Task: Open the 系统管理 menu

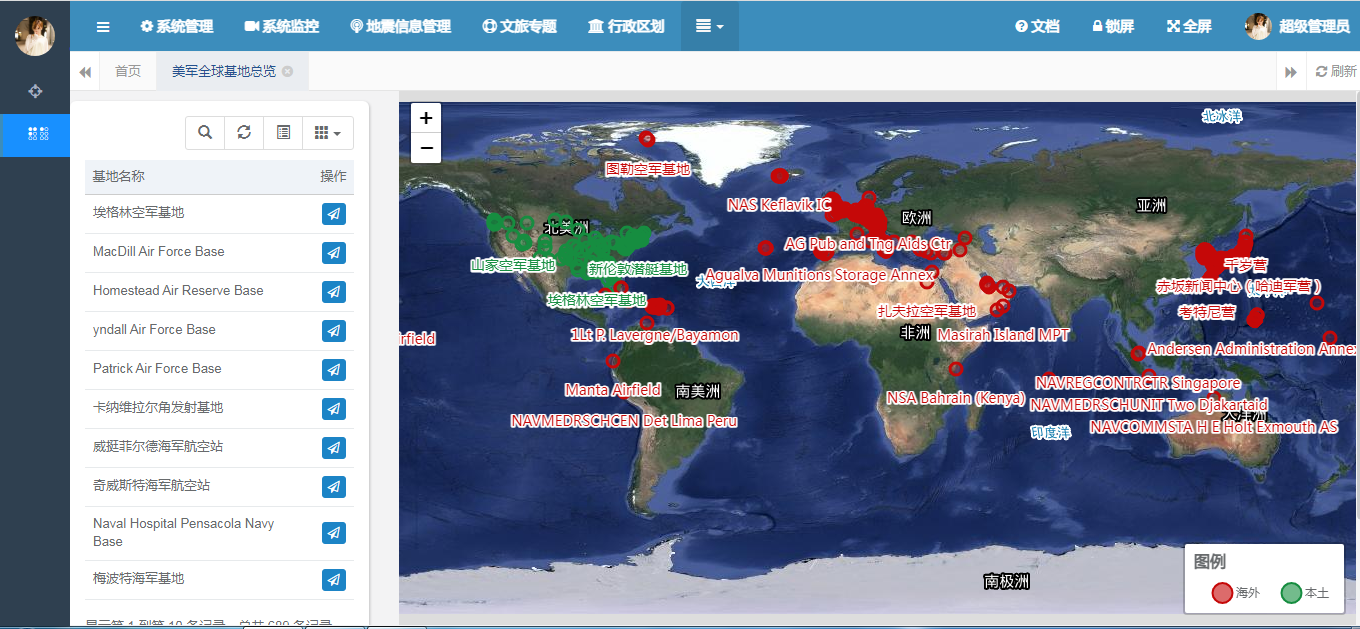Action: pos(177,27)
